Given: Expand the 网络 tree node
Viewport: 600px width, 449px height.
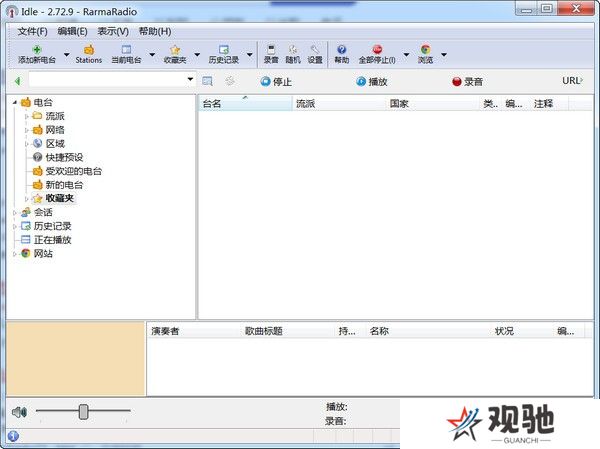Looking at the screenshot, I should coord(26,130).
